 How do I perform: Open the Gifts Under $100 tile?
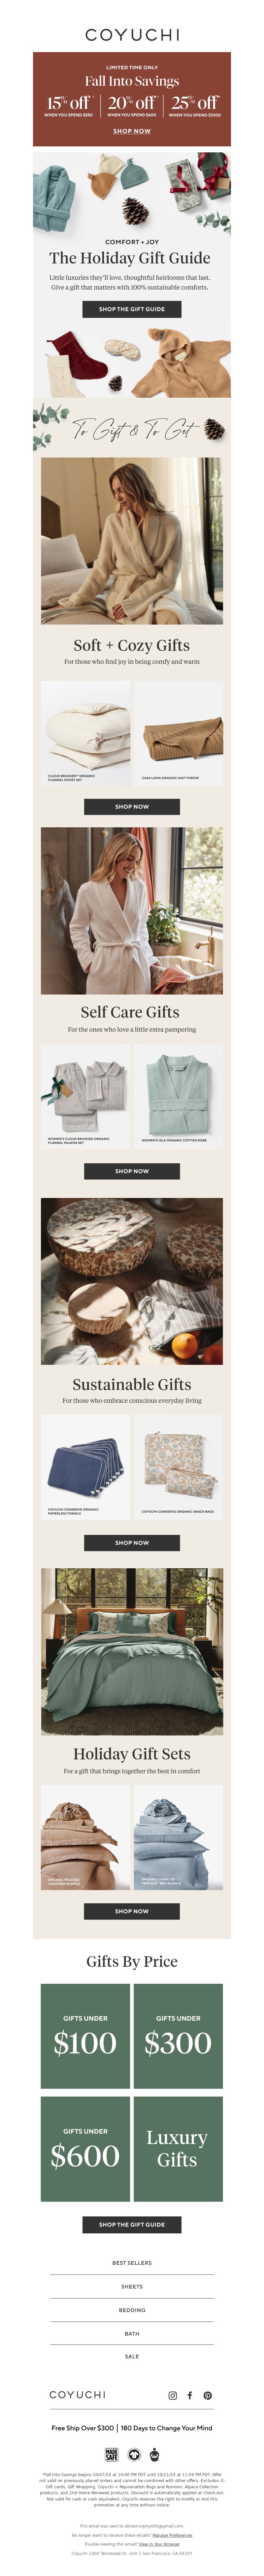[x=85, y=2036]
